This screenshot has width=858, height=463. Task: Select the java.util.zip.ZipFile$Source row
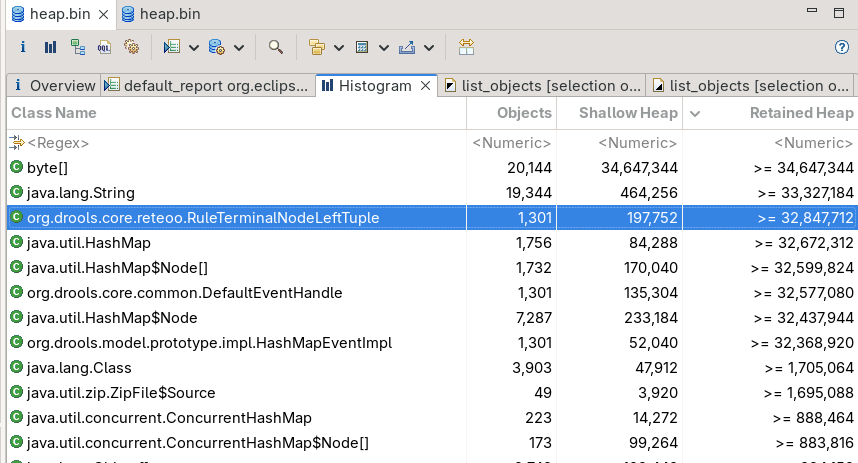(432, 393)
